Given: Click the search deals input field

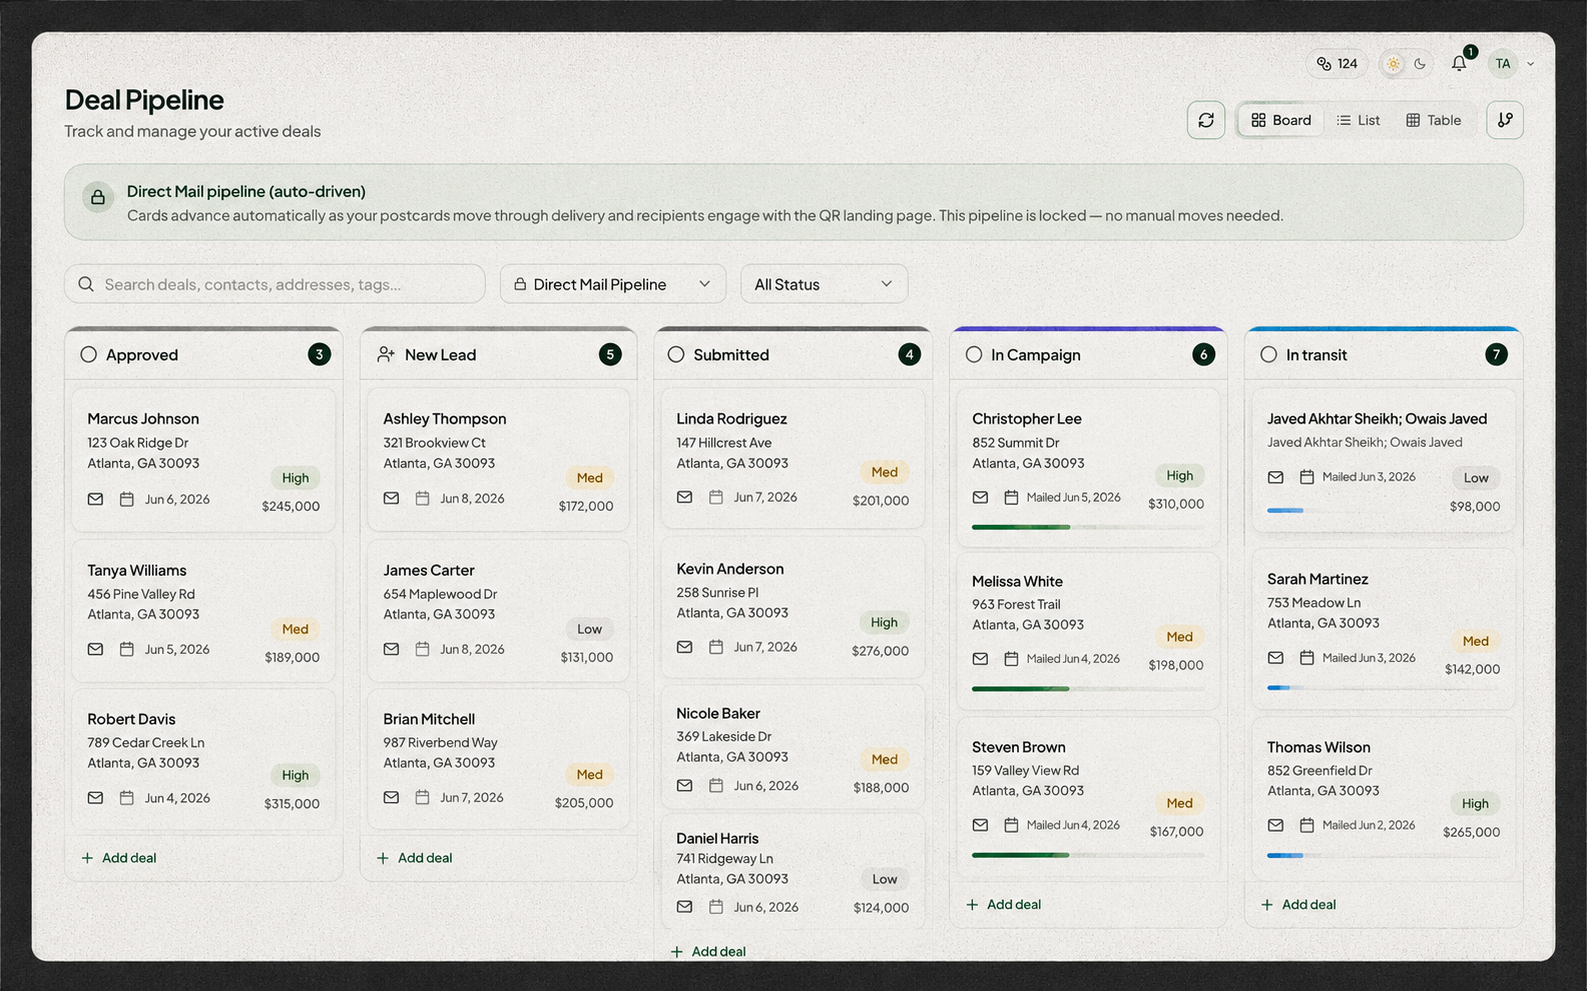Looking at the screenshot, I should tap(275, 284).
